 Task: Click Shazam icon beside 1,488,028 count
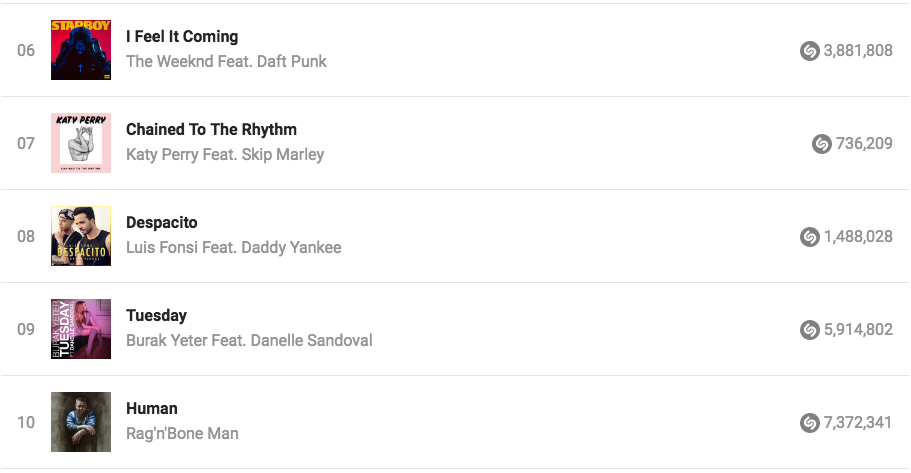coord(810,237)
